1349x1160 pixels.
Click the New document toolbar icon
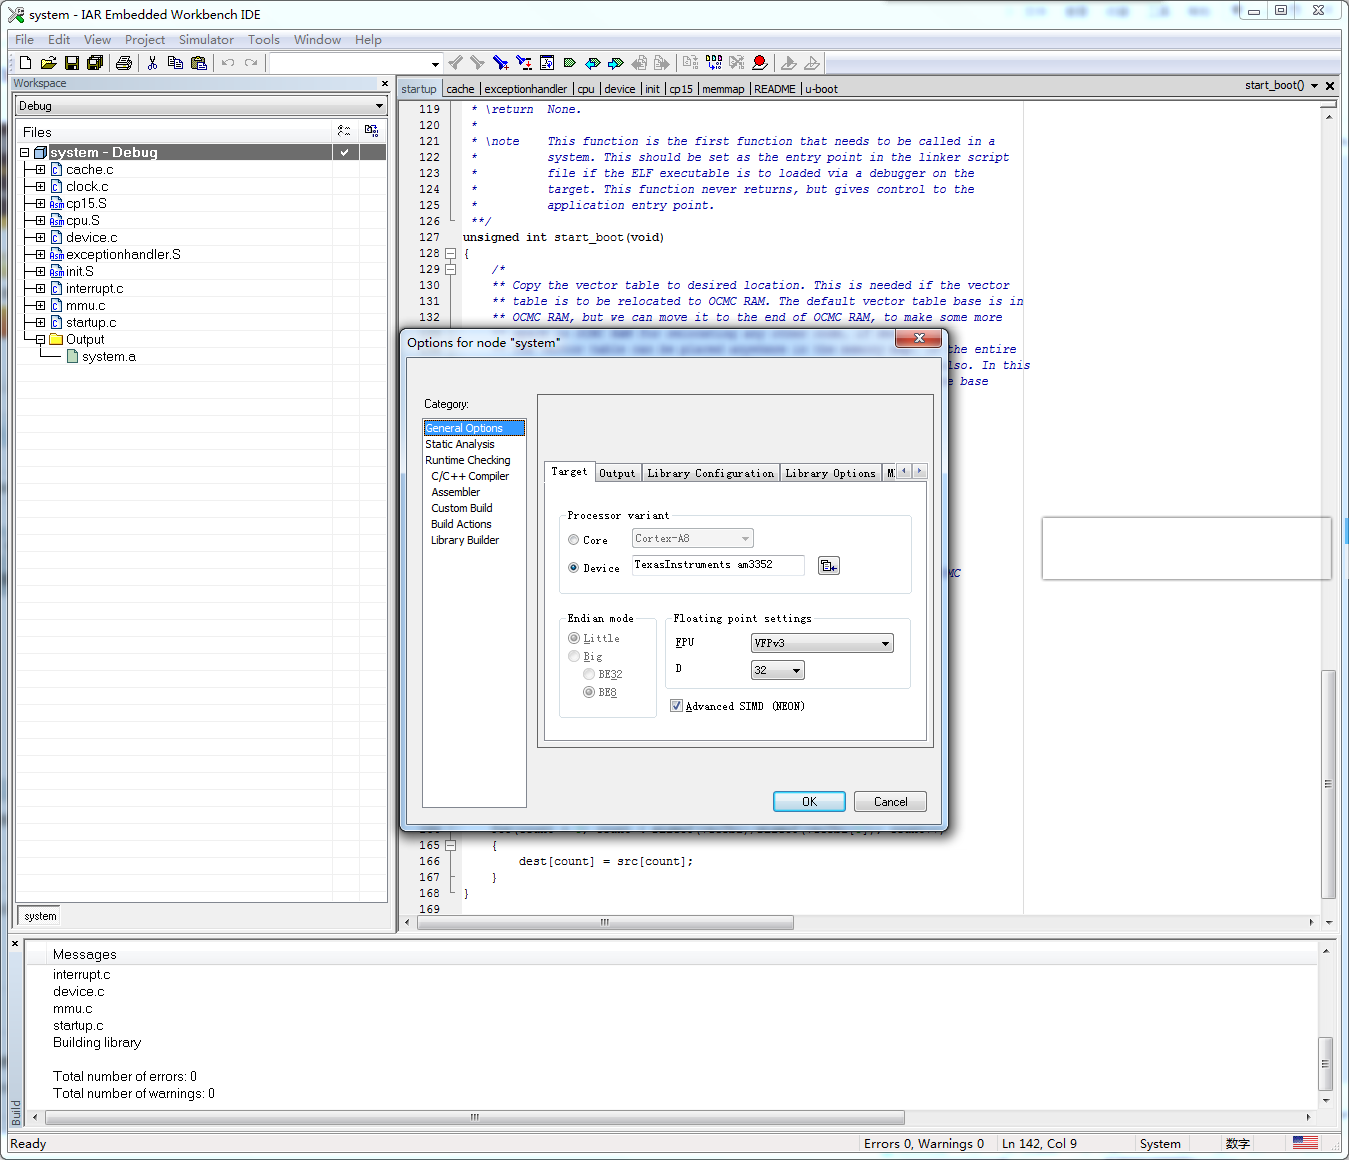pos(26,63)
